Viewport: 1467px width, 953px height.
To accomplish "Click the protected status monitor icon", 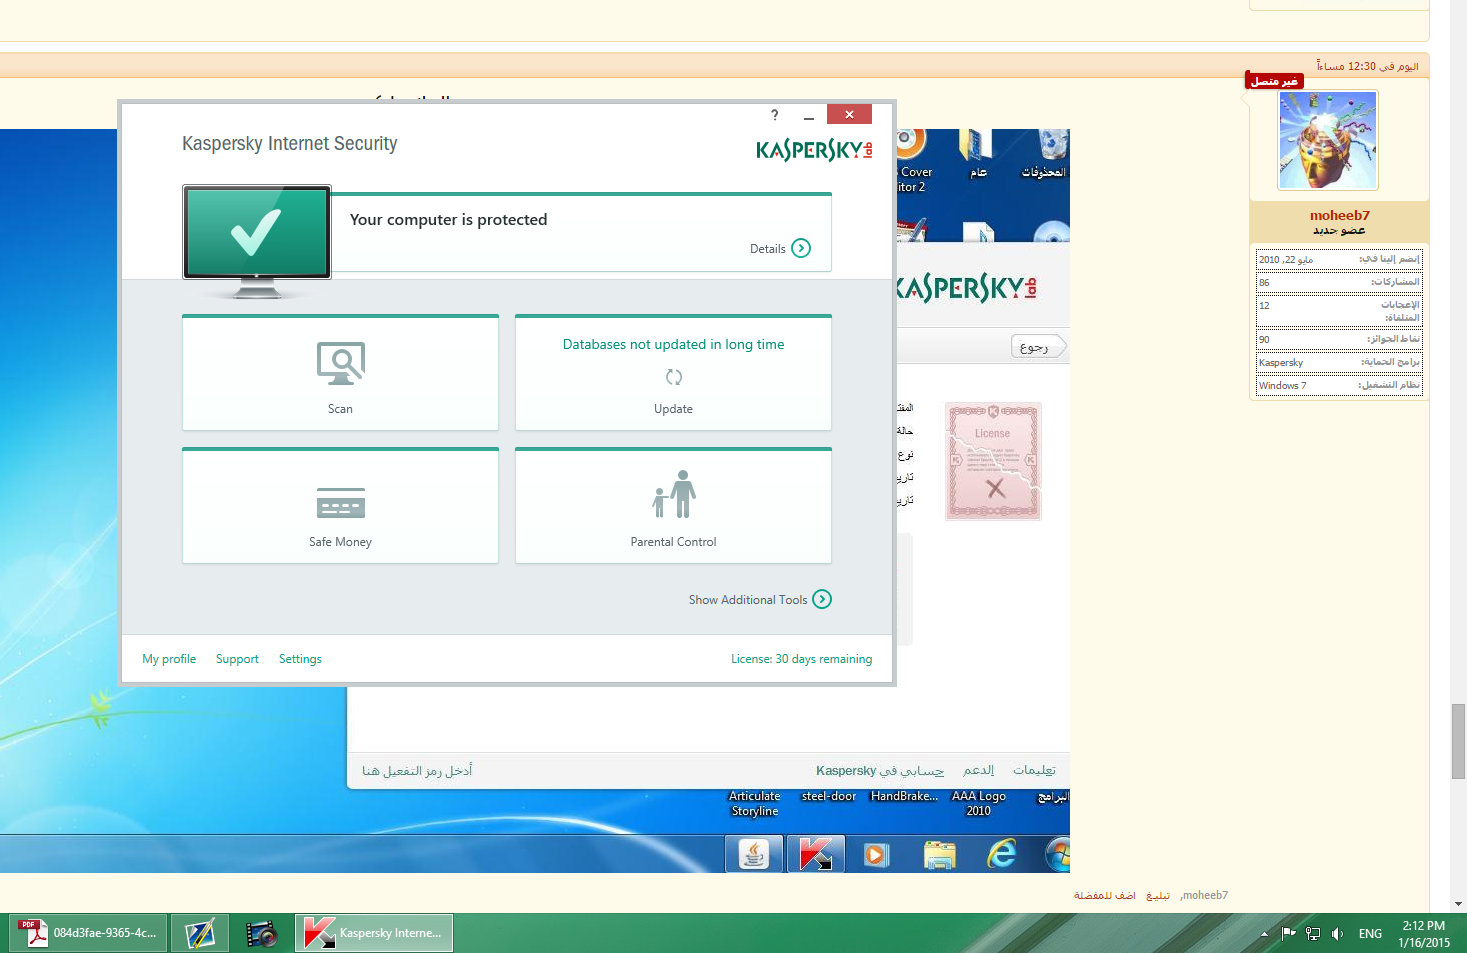I will (x=257, y=241).
